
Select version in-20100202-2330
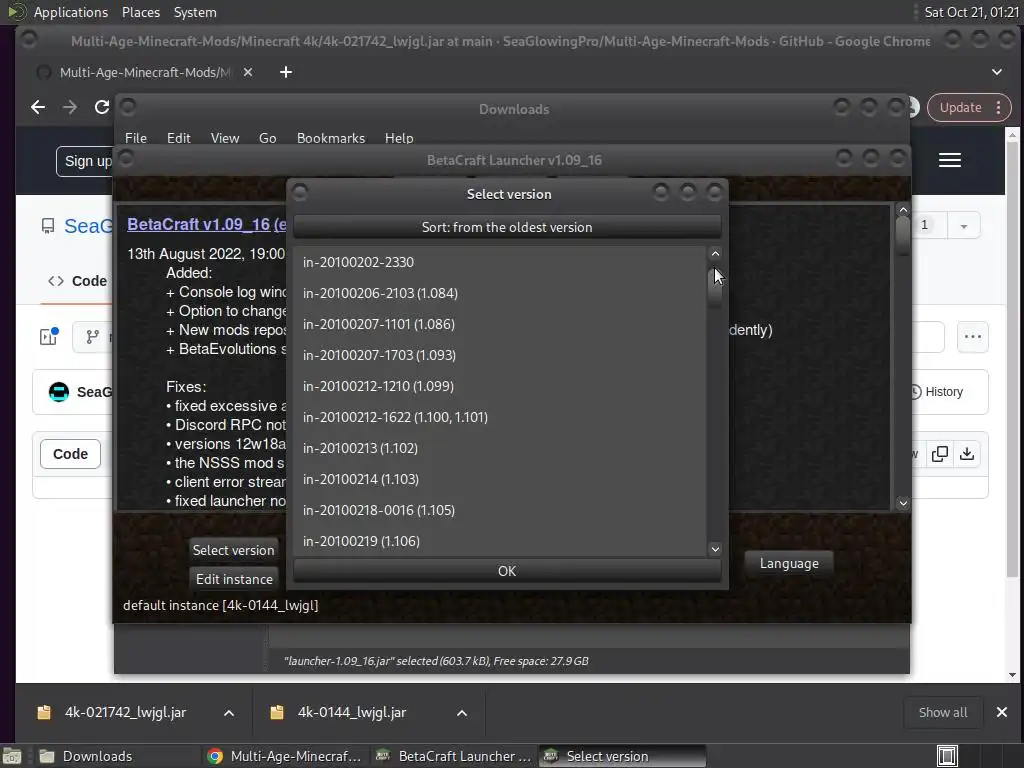500,262
